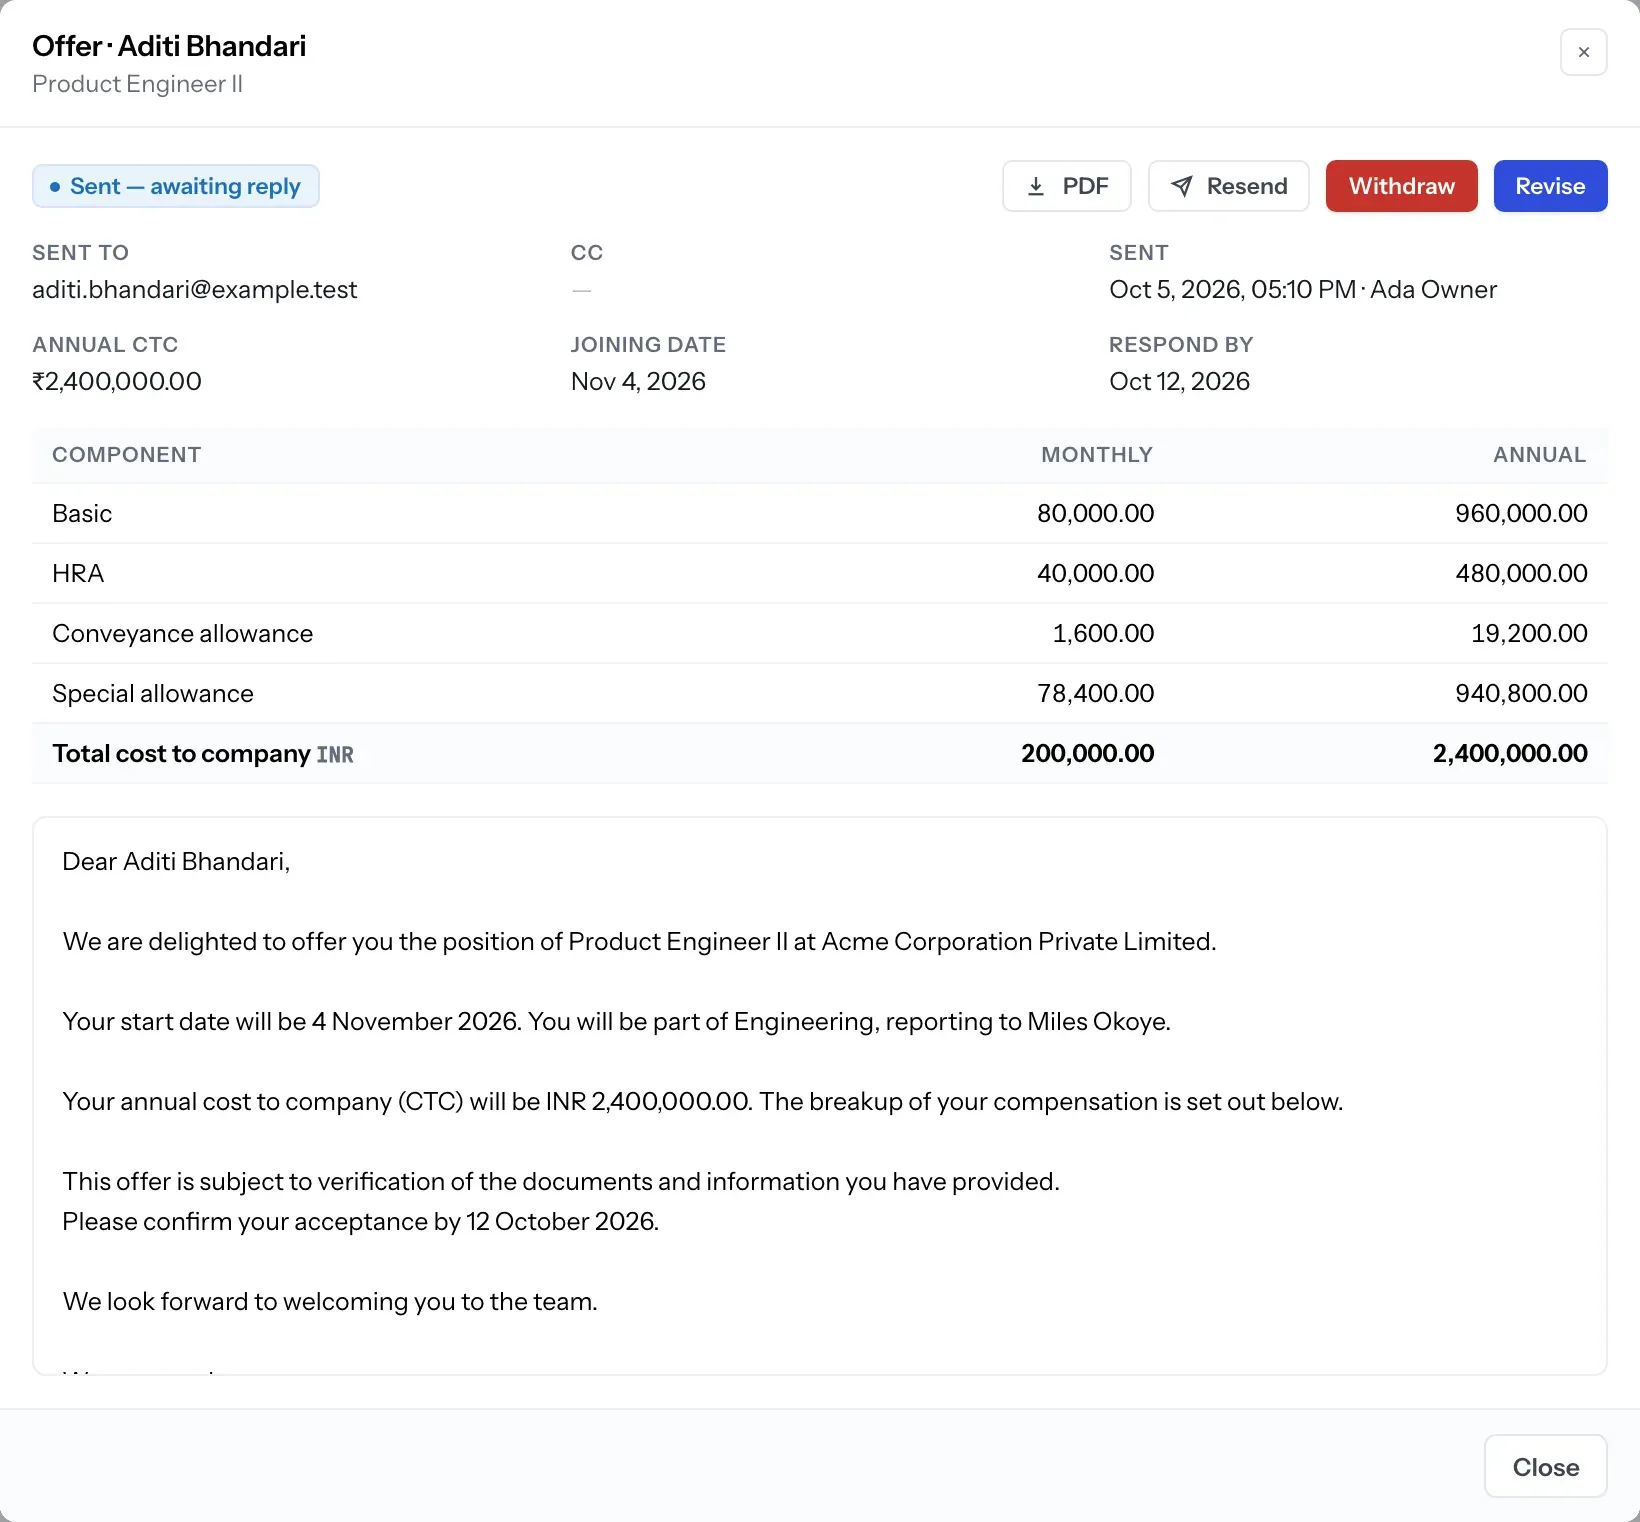Click the Annual CTC value ₹2,400,000.00

click(x=117, y=381)
